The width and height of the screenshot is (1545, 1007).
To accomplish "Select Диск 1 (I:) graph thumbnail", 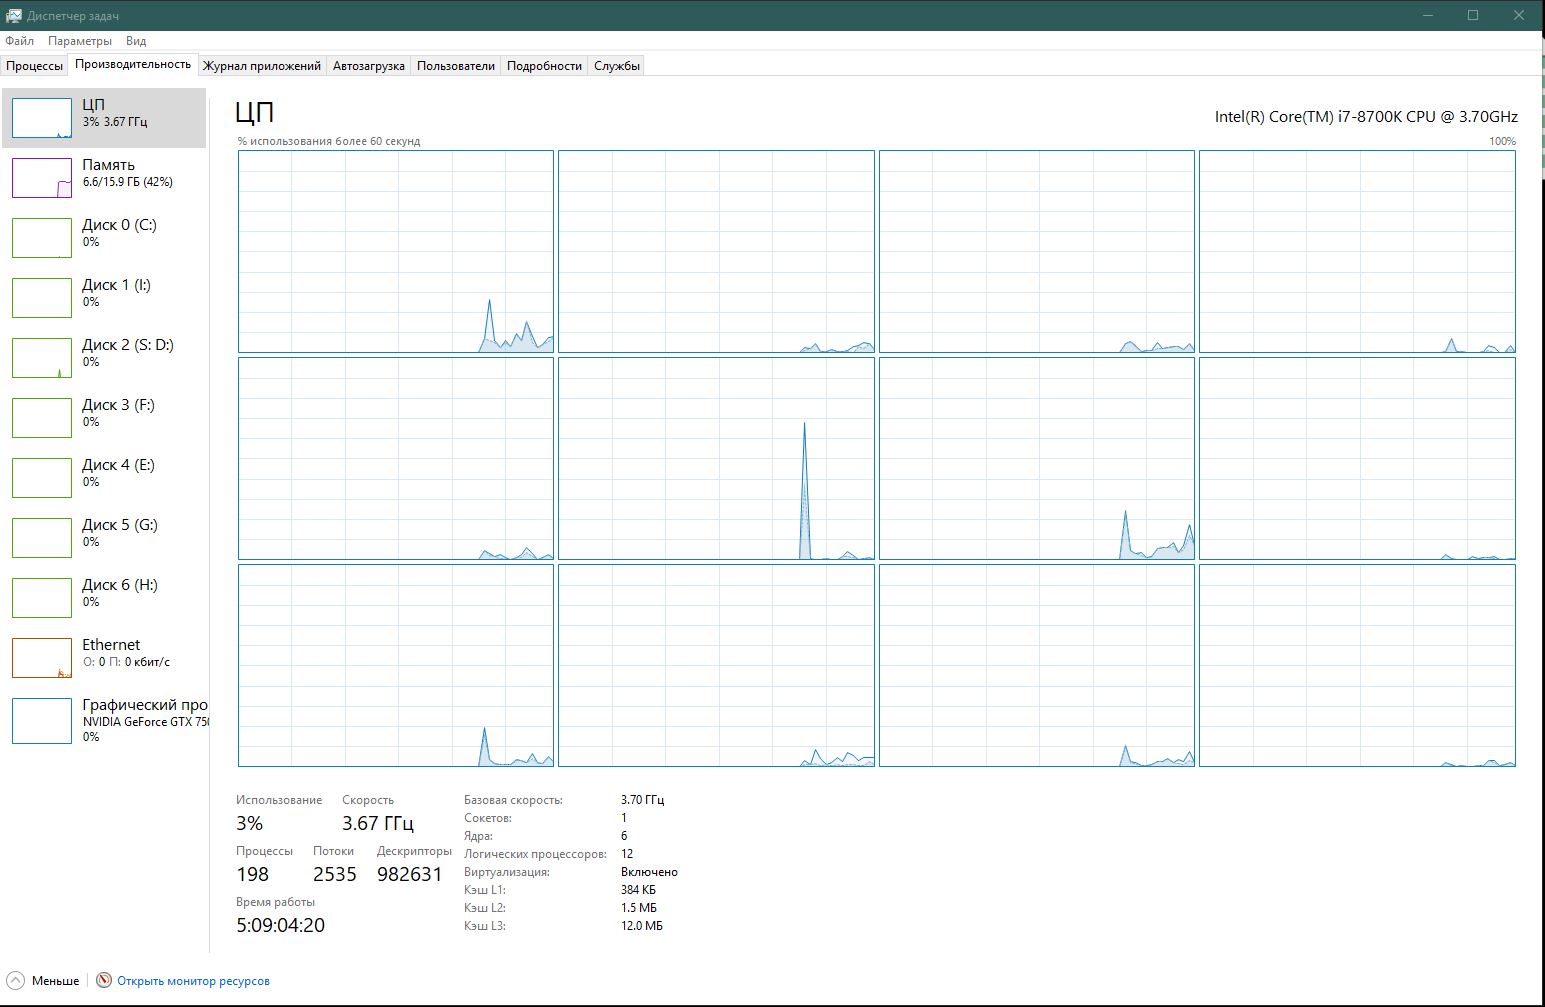I will pyautogui.click(x=42, y=298).
